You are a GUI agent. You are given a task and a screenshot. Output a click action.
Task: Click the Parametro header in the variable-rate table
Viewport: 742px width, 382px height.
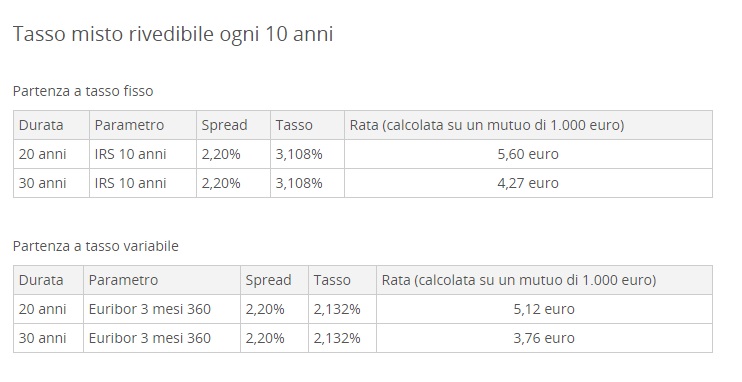click(x=123, y=280)
